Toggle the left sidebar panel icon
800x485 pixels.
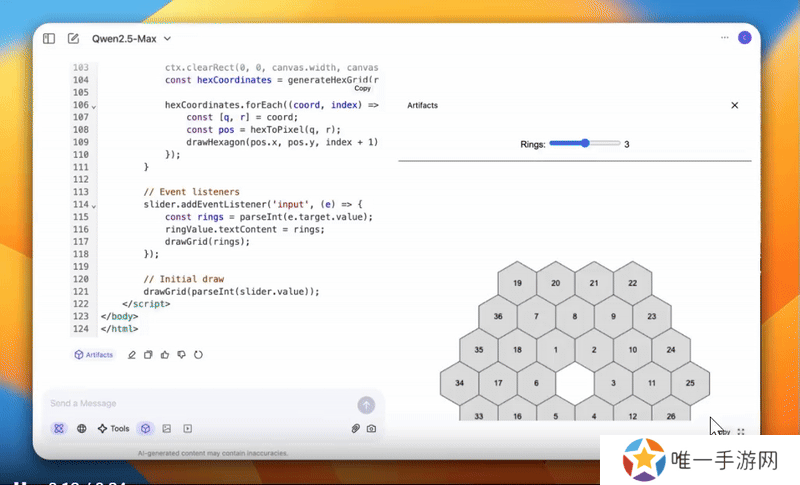pos(49,39)
